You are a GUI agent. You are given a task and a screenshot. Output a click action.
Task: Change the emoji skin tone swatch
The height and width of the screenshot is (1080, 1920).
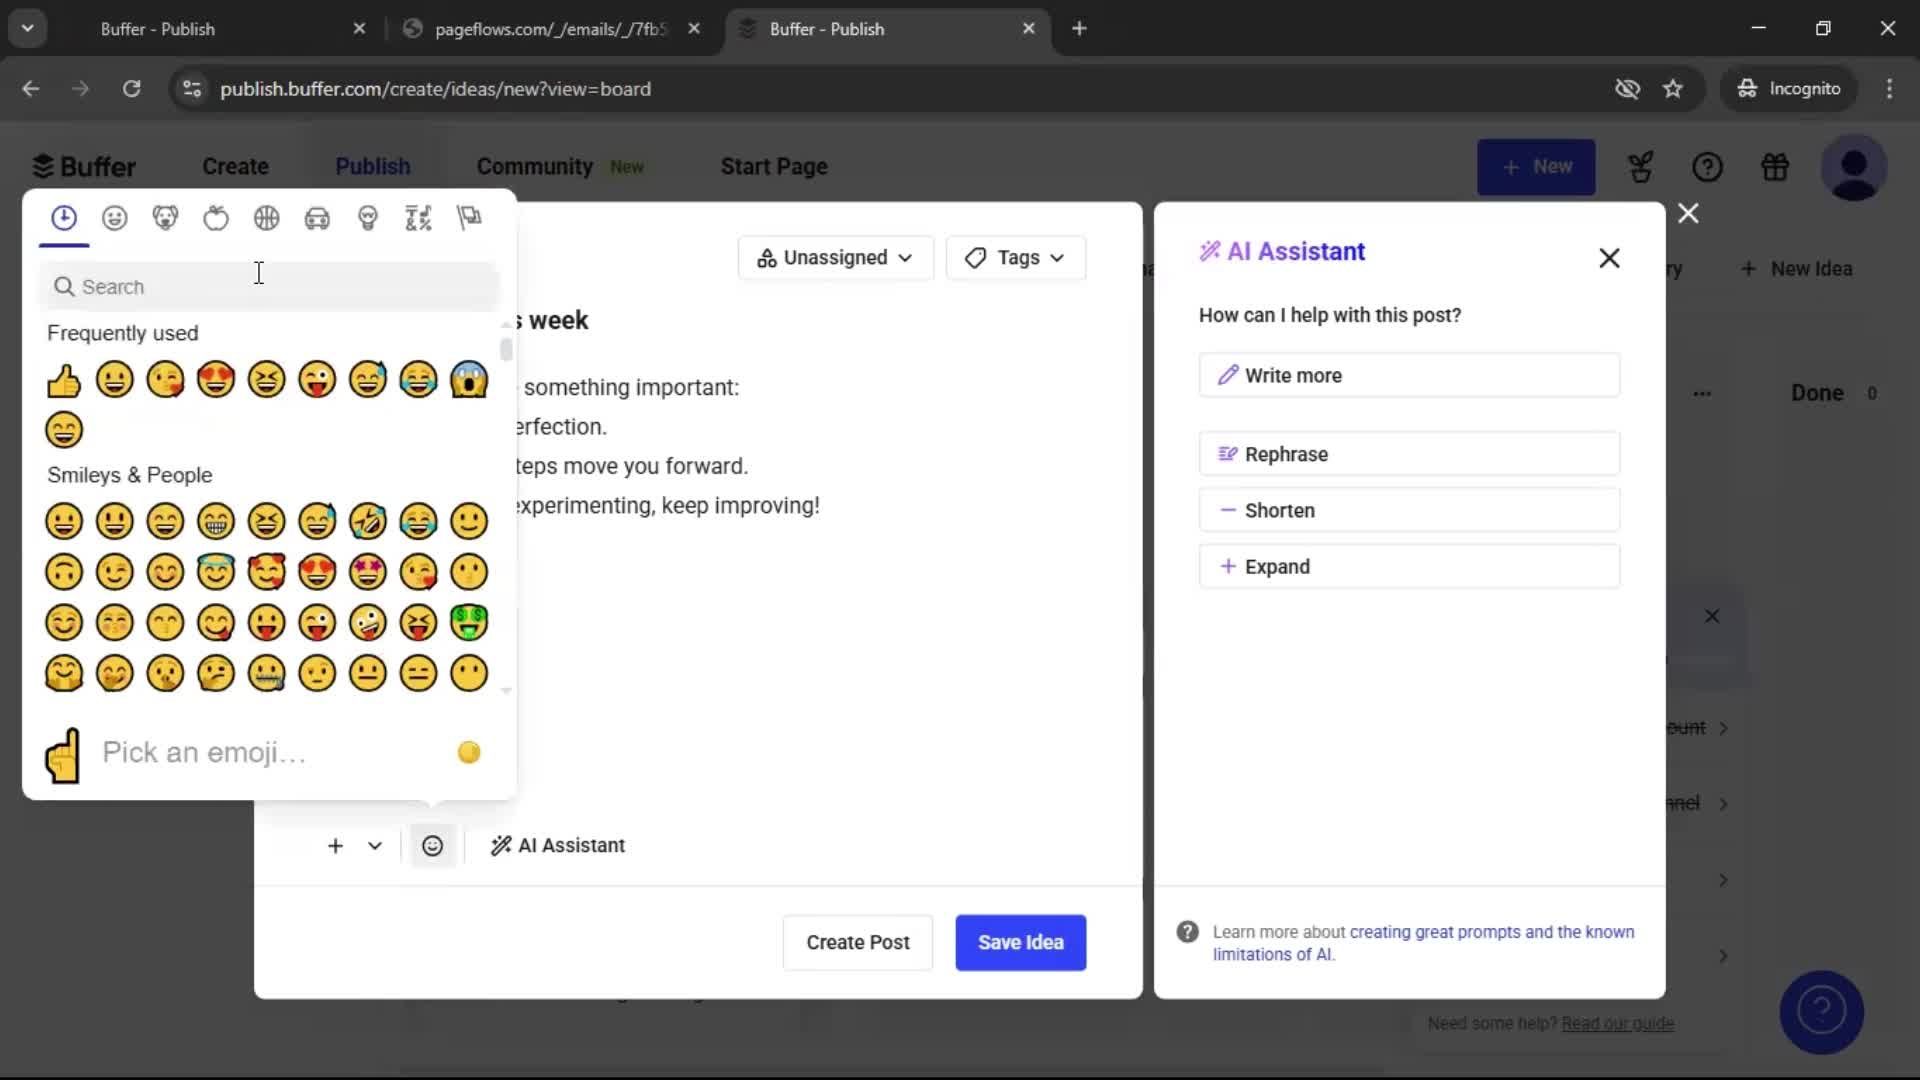pos(468,752)
